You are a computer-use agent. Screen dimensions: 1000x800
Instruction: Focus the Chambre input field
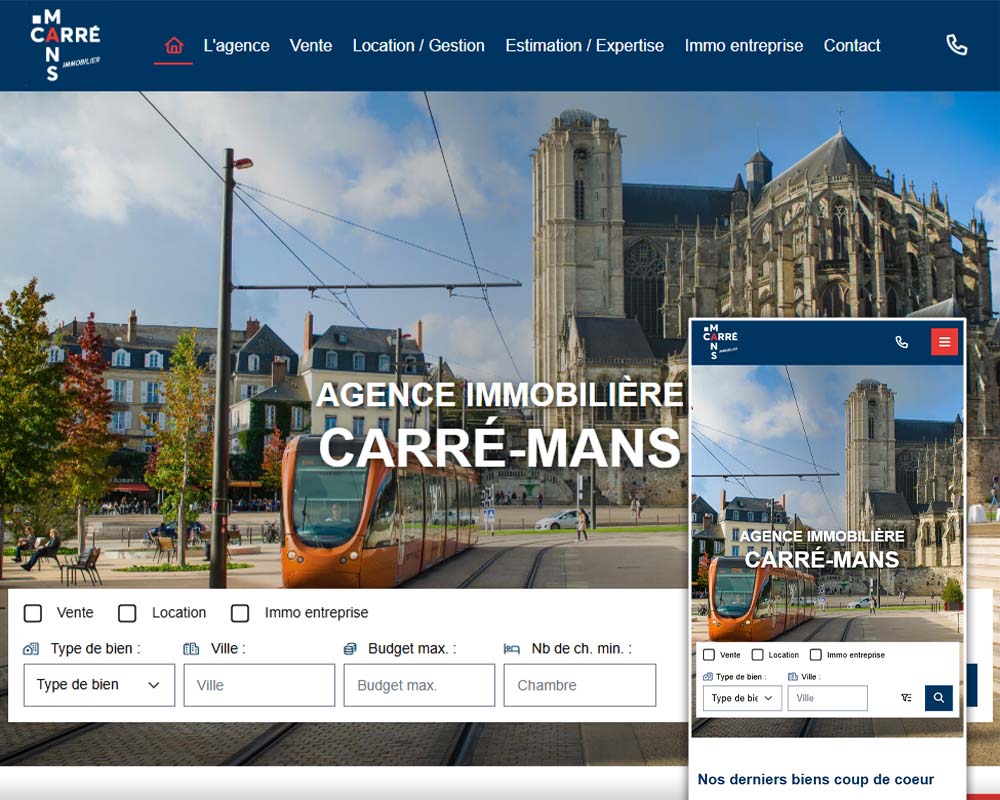point(580,685)
